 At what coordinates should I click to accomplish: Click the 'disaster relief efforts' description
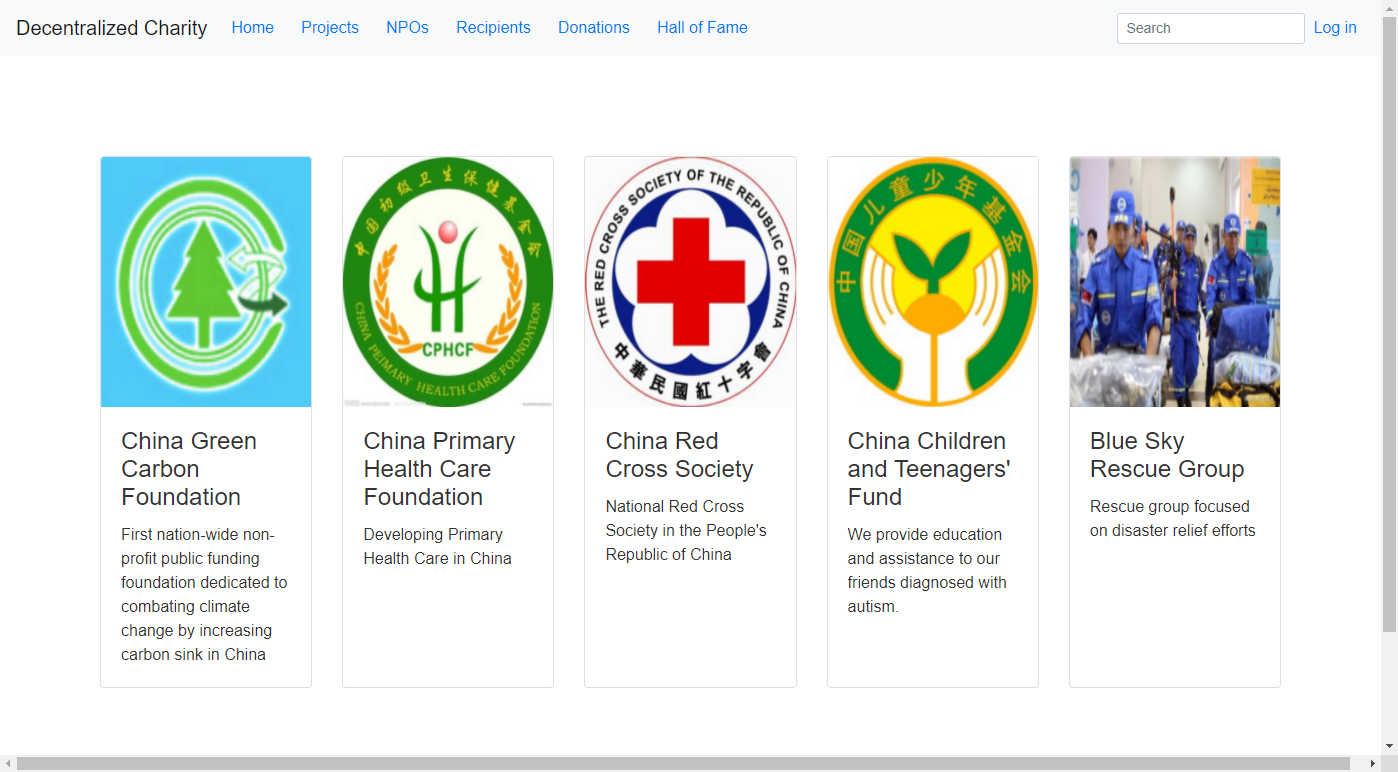[1173, 518]
